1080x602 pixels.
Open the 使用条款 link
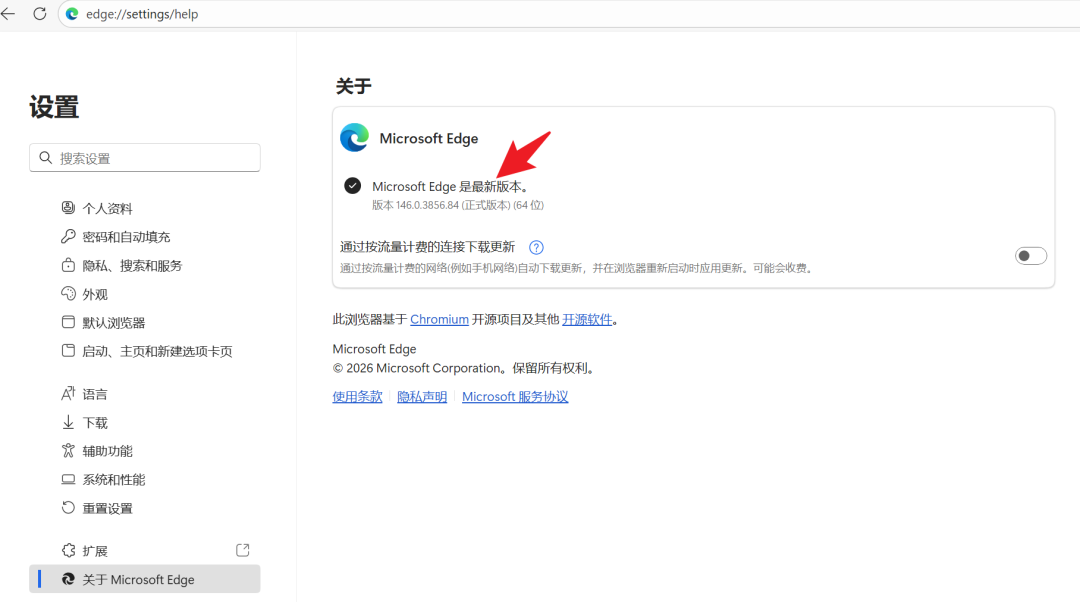tap(357, 397)
